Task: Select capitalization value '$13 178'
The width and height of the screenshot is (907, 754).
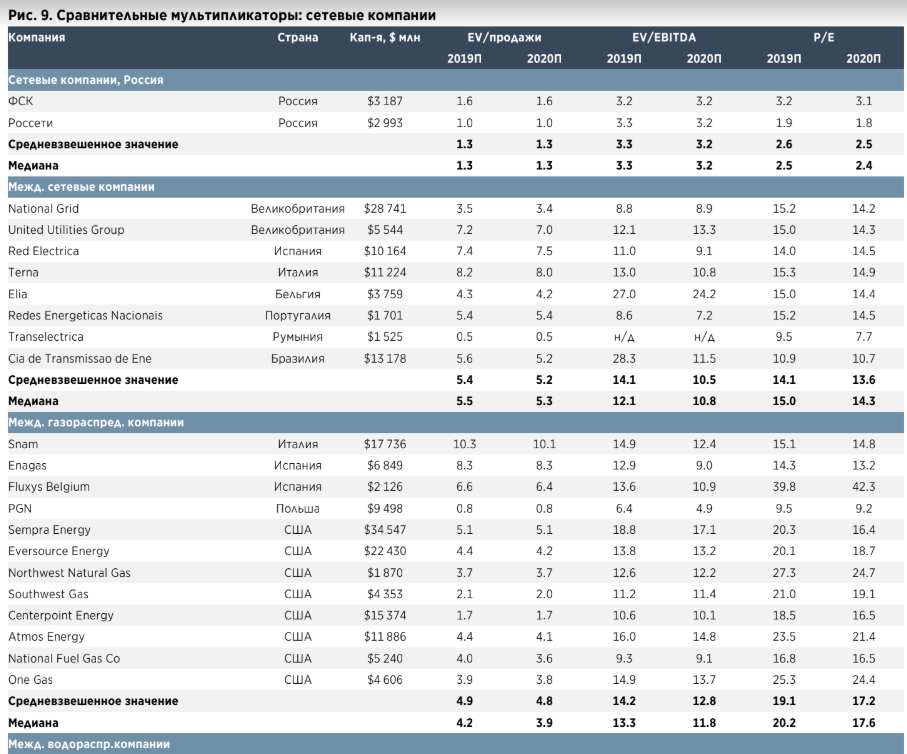Action: click(385, 358)
